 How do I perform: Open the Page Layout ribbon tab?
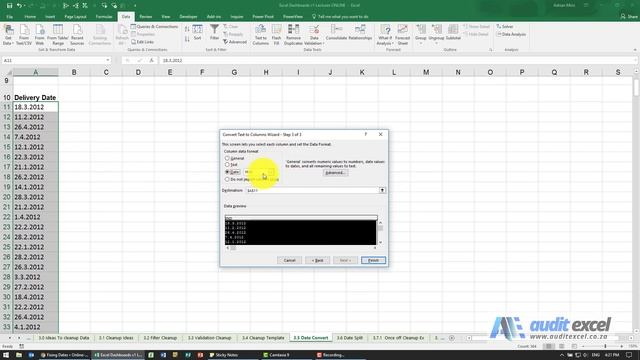click(75, 17)
